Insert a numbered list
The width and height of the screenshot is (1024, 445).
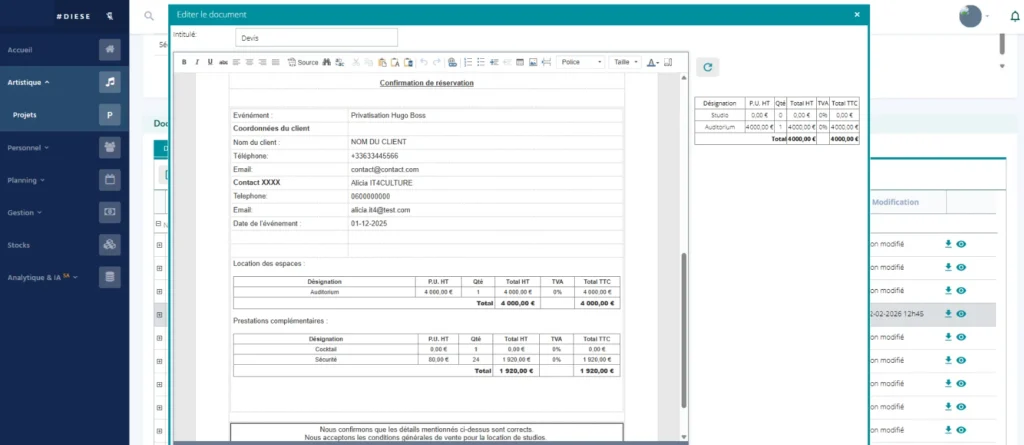468,62
